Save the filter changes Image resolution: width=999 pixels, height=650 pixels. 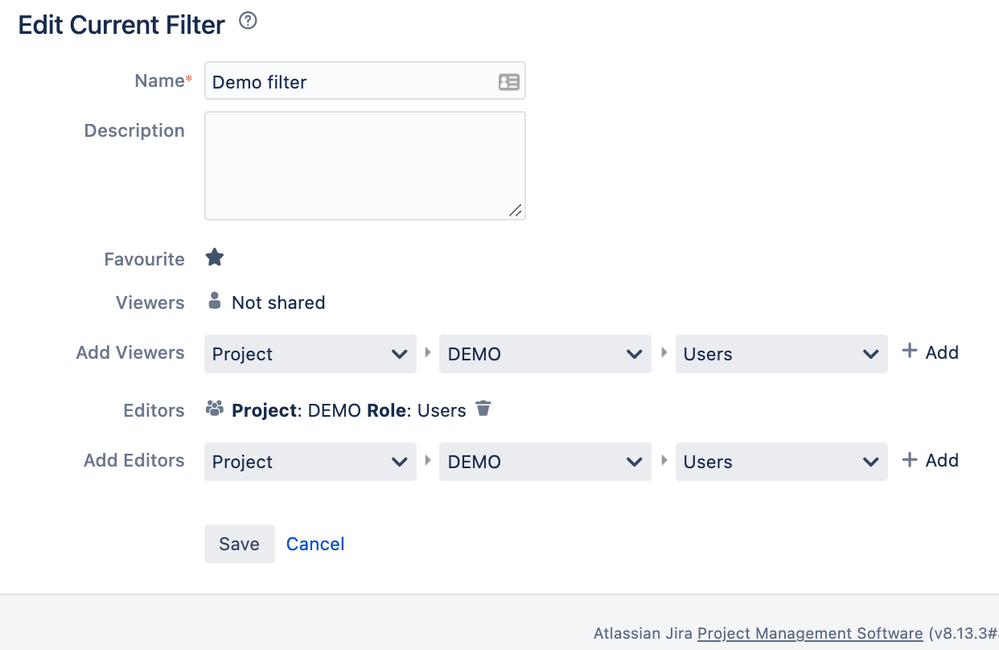tap(240, 544)
